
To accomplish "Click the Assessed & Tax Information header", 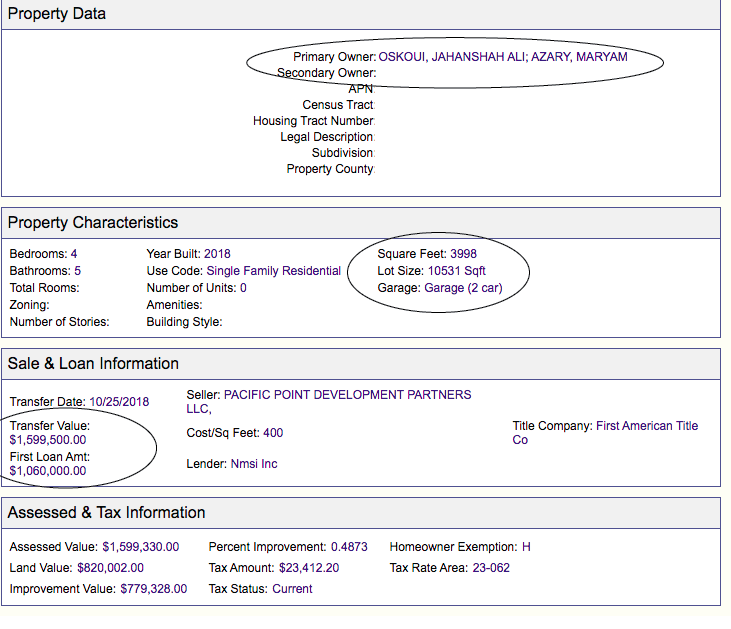I will (x=106, y=512).
